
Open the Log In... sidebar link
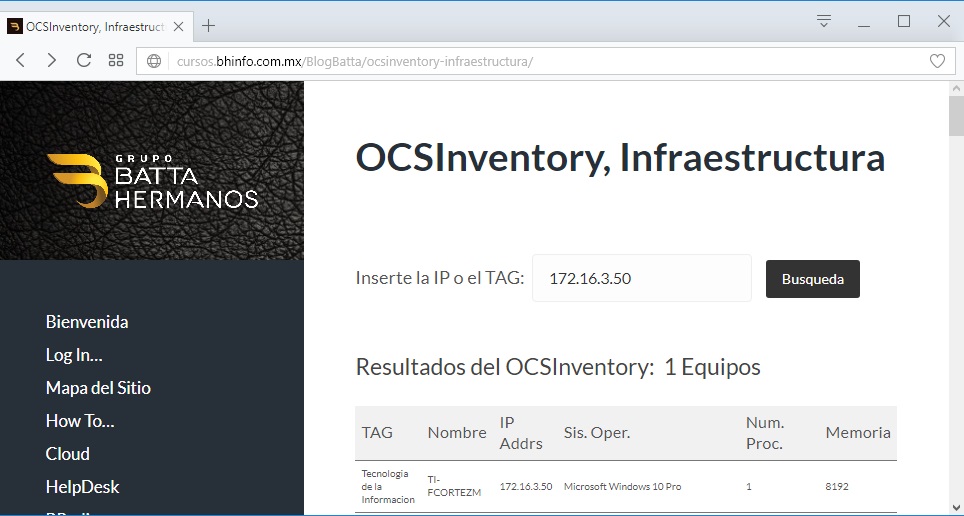[74, 355]
